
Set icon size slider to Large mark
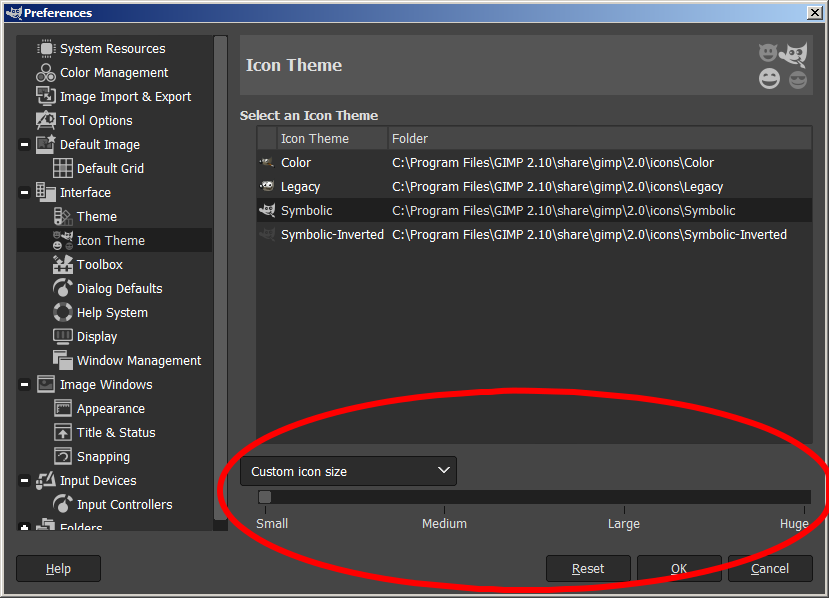[624, 497]
